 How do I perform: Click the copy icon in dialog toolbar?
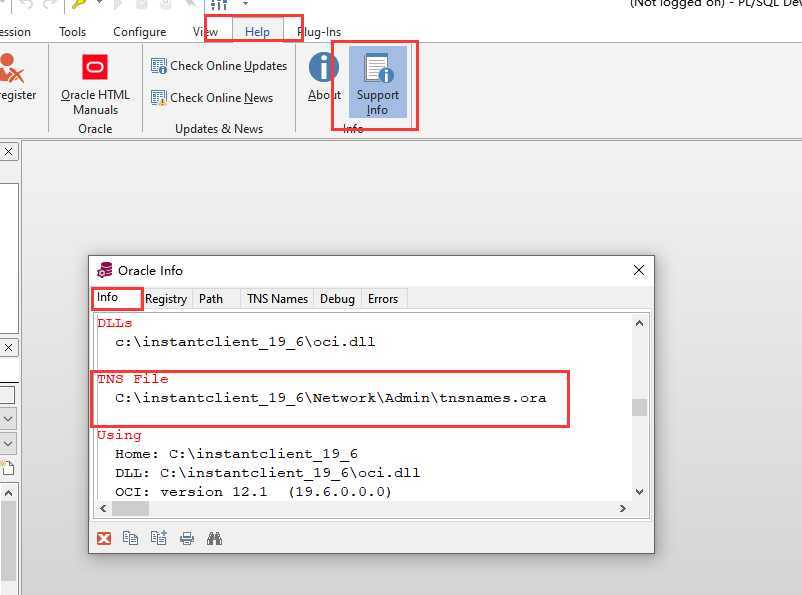(x=130, y=538)
